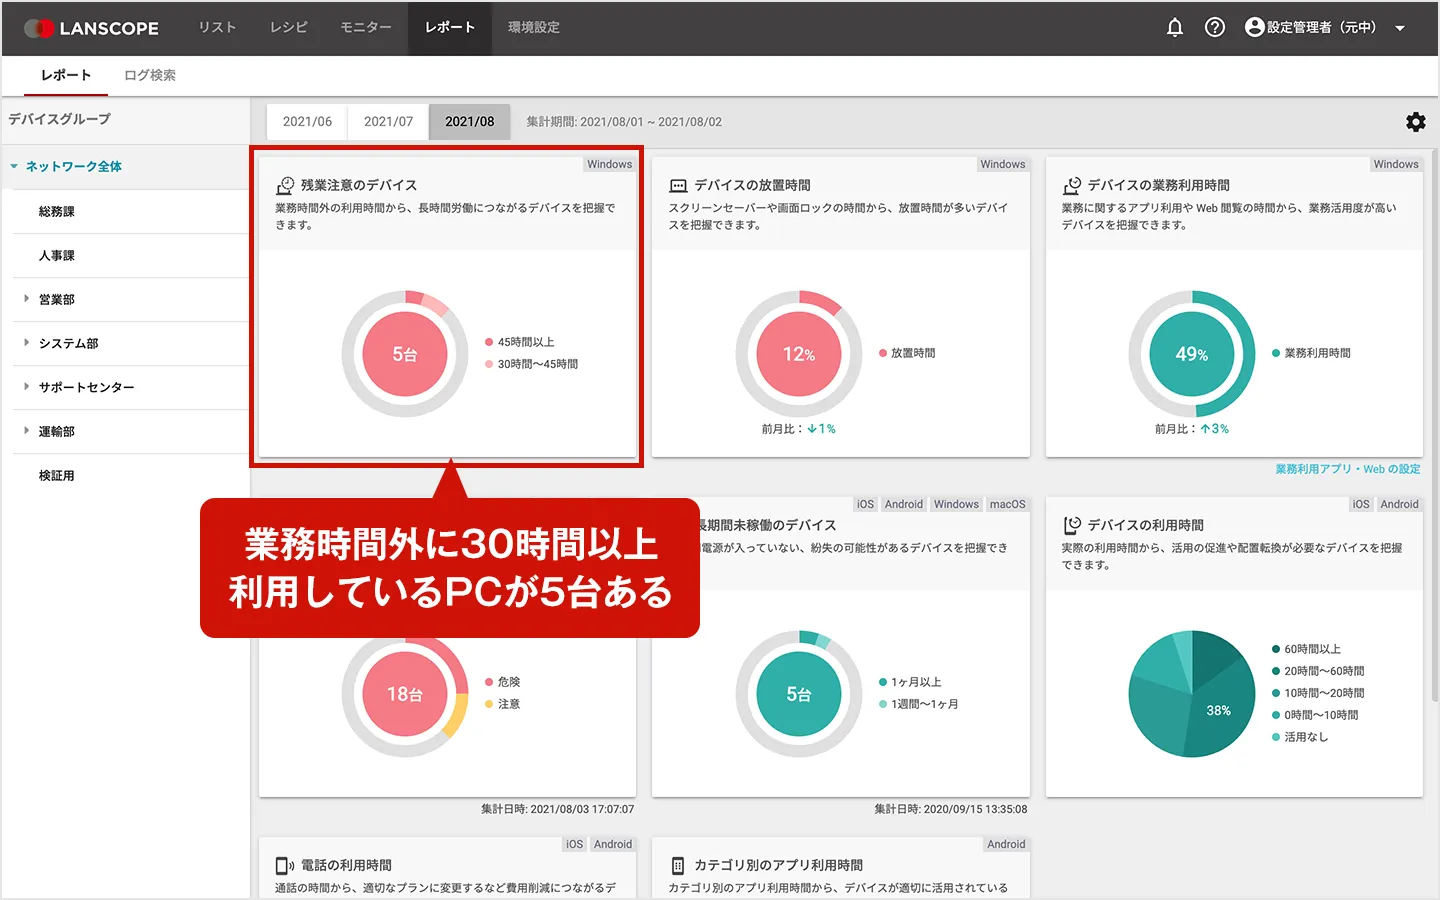Expand the システム部 tree node

click(27, 343)
